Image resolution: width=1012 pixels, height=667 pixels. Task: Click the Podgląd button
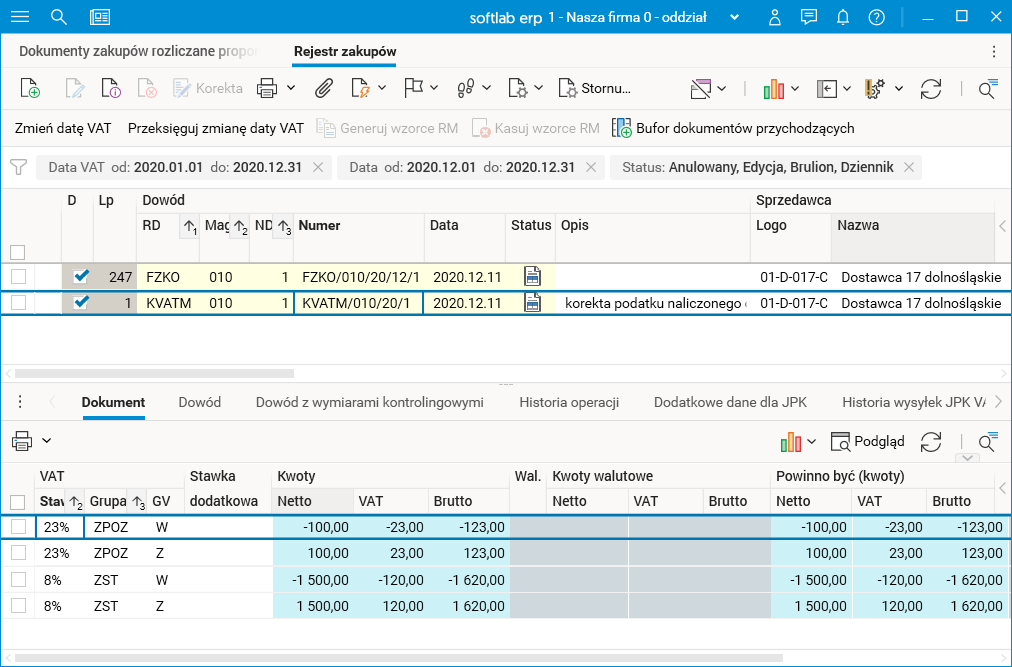[868, 441]
